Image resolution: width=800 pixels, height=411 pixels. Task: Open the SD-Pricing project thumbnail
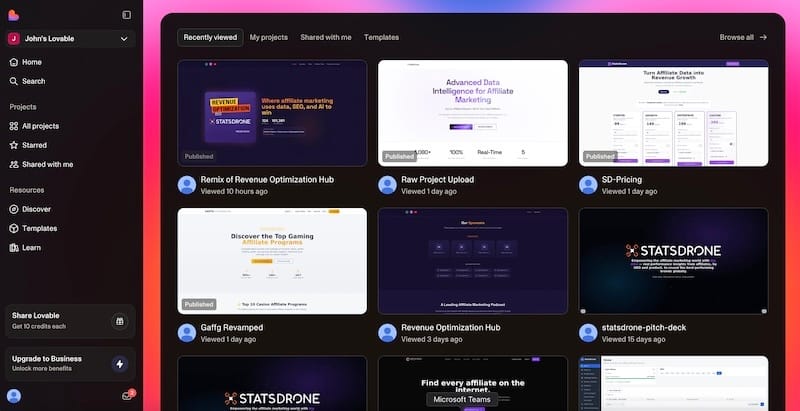tap(673, 113)
